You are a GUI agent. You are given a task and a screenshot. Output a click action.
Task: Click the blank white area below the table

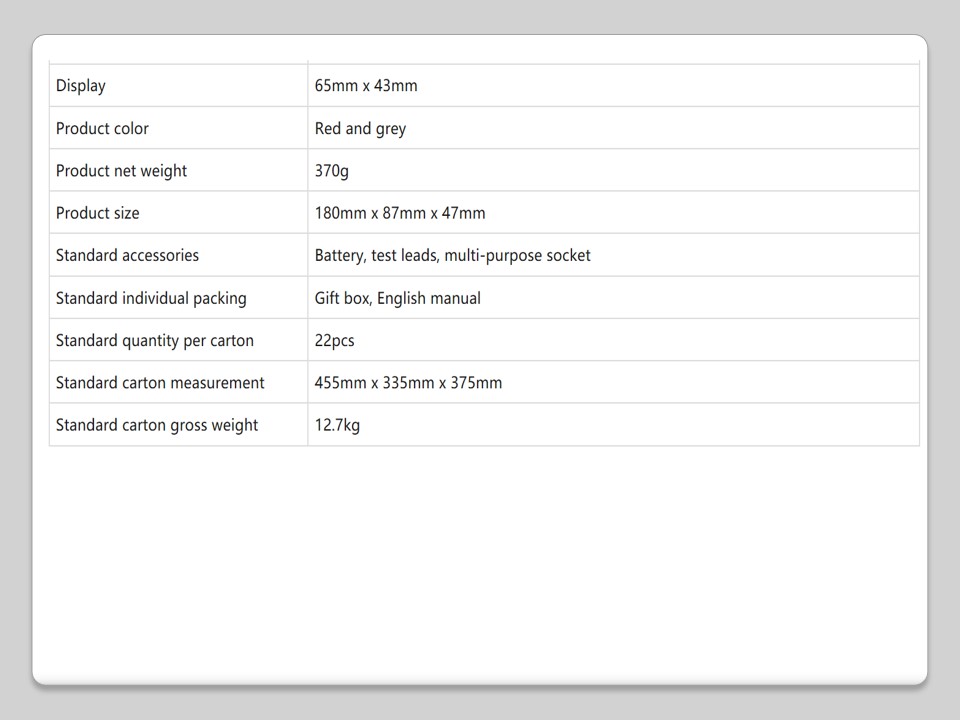click(x=480, y=560)
